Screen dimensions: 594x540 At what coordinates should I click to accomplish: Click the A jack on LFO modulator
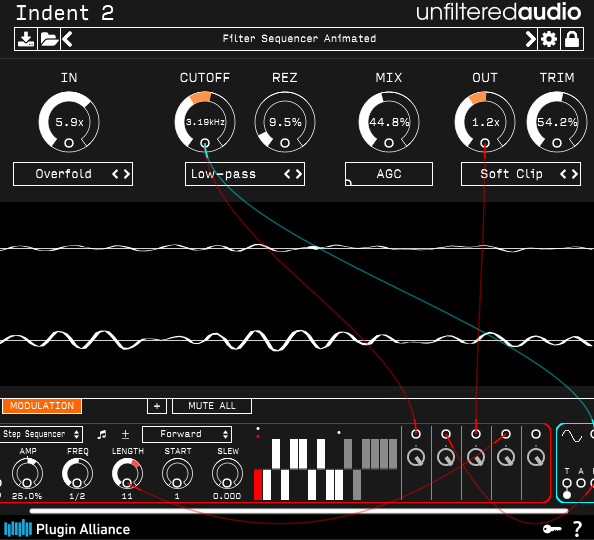[581, 483]
